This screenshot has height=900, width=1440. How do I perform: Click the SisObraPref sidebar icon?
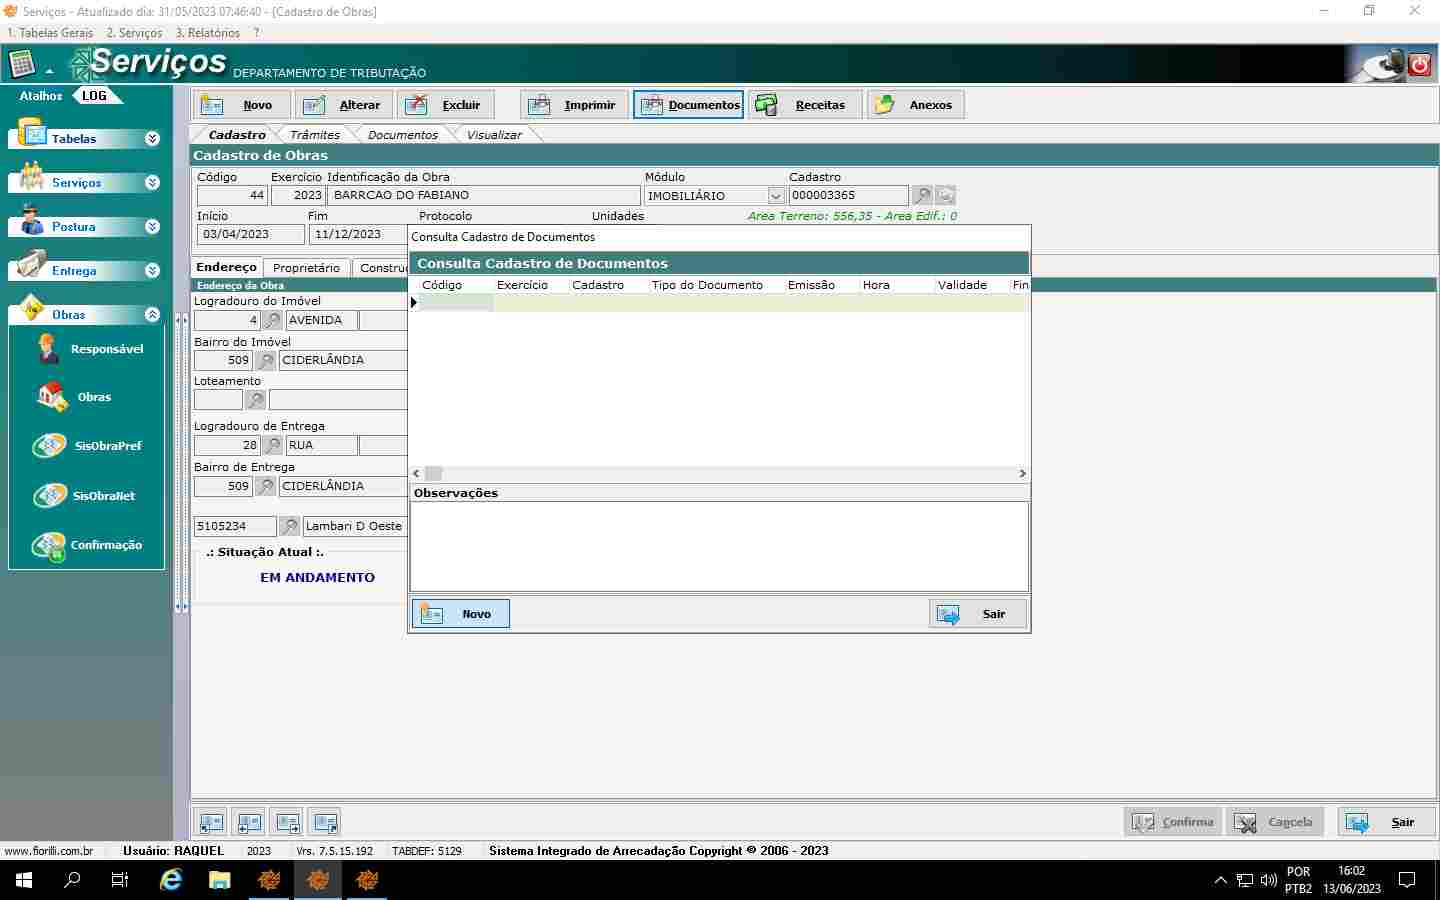click(50, 446)
